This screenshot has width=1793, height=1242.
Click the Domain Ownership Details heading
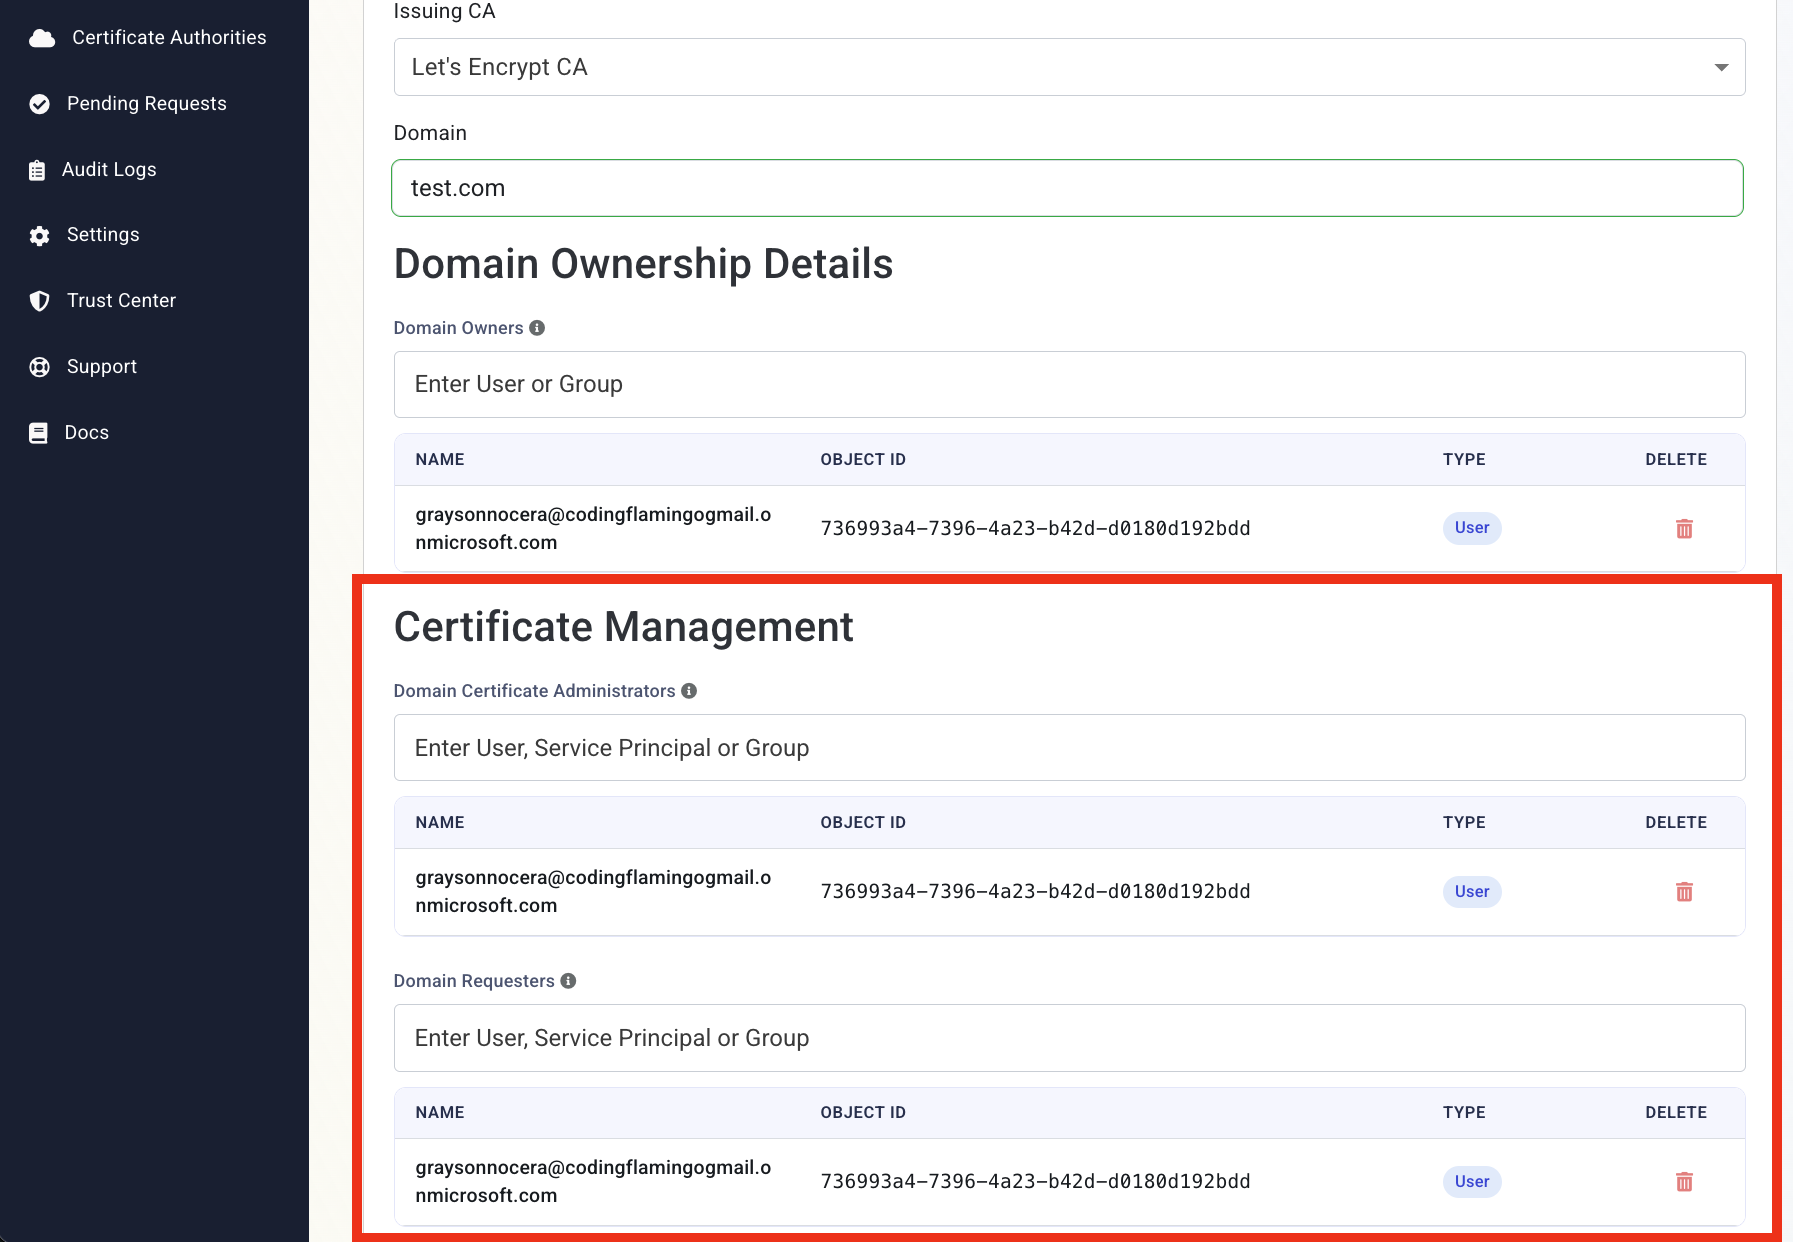[643, 264]
